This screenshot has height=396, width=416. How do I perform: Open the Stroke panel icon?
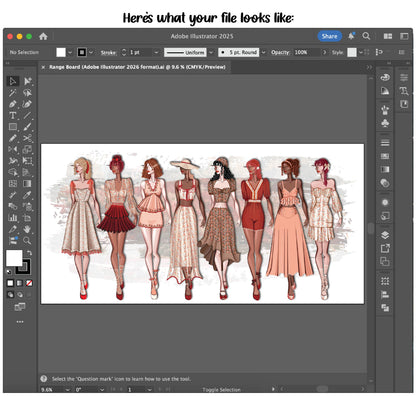(x=385, y=143)
